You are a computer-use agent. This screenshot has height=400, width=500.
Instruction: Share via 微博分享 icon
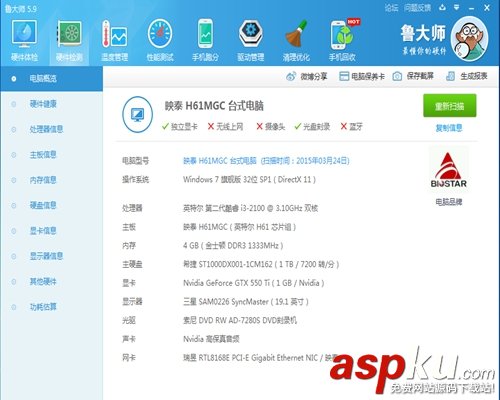(x=307, y=76)
